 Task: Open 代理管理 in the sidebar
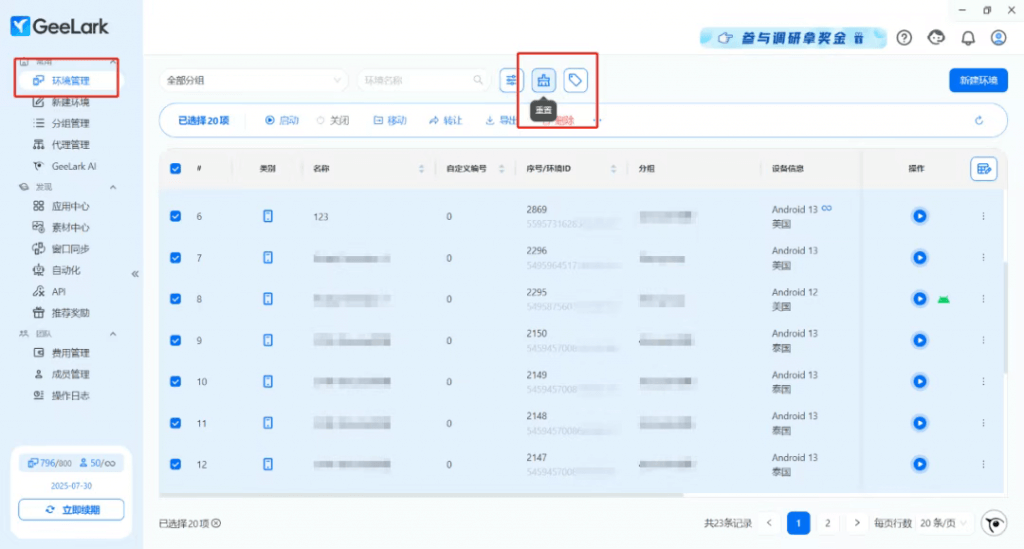pos(70,145)
